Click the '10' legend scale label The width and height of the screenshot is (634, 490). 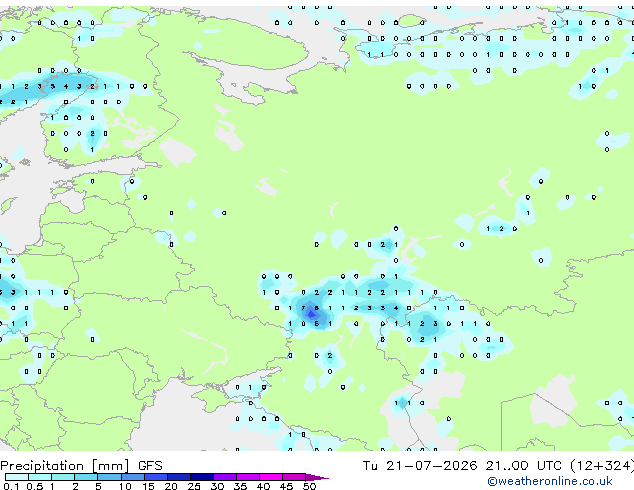click(x=125, y=486)
